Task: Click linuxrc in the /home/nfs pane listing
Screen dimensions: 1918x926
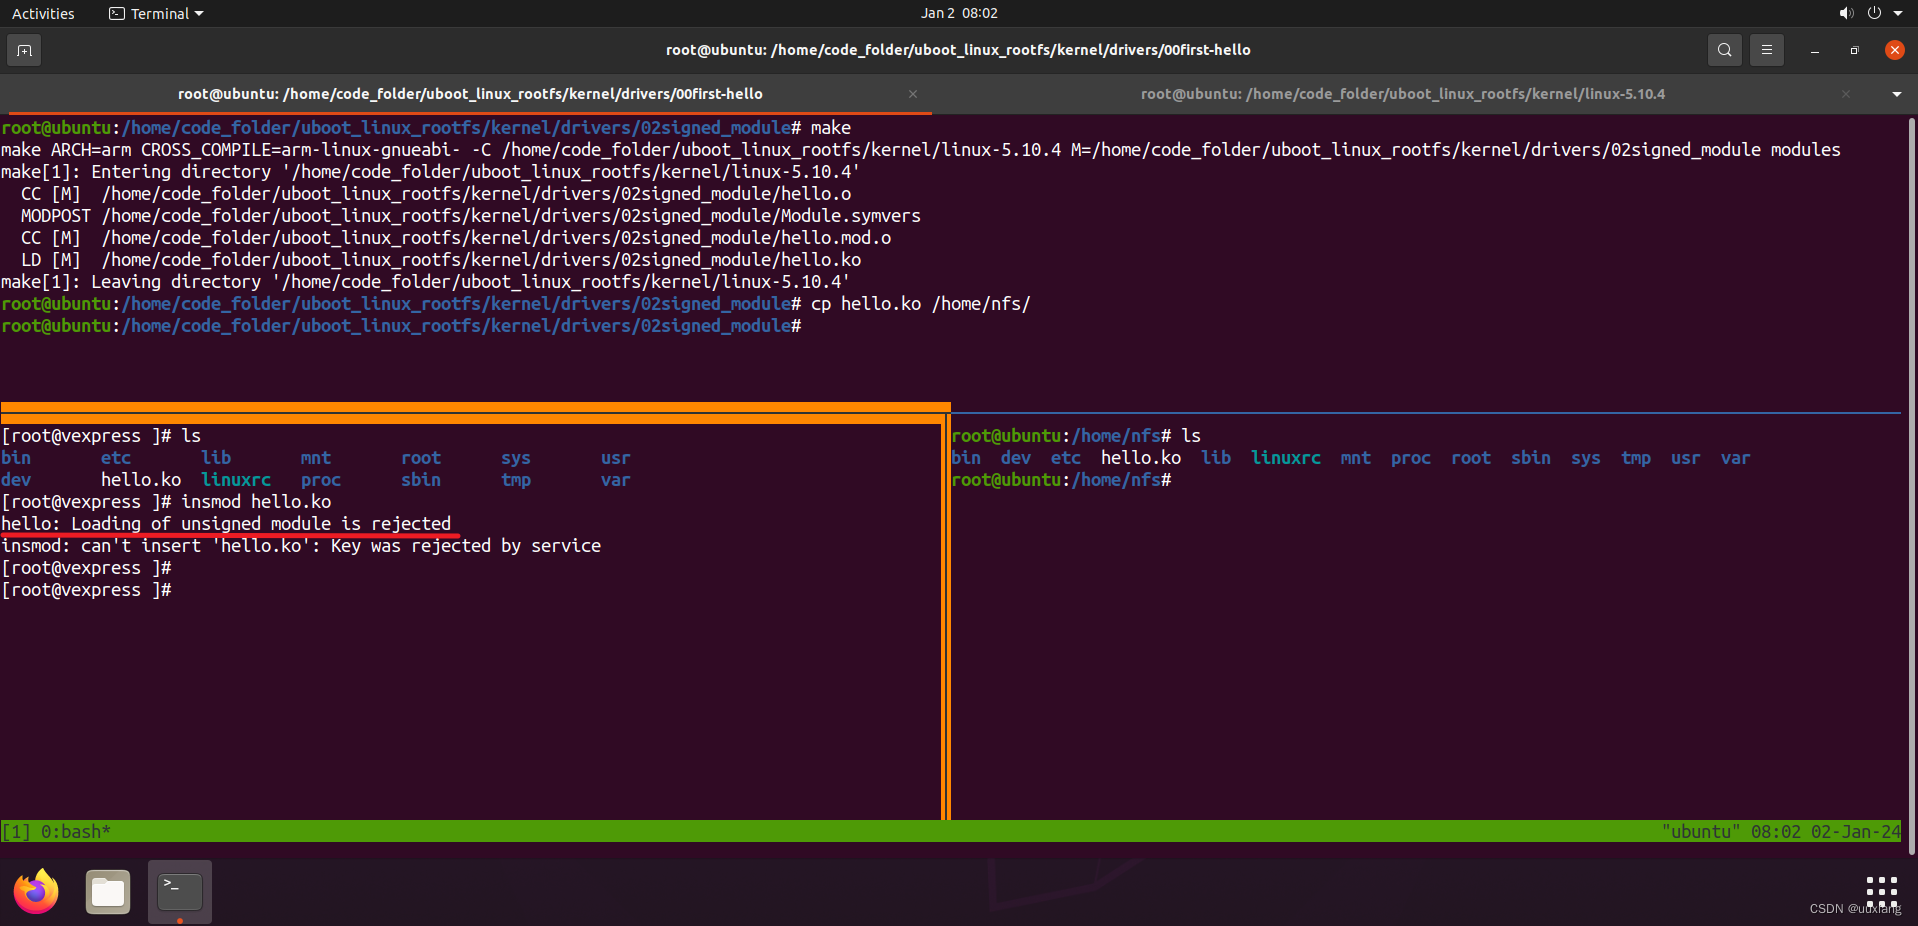Action: (x=1286, y=458)
